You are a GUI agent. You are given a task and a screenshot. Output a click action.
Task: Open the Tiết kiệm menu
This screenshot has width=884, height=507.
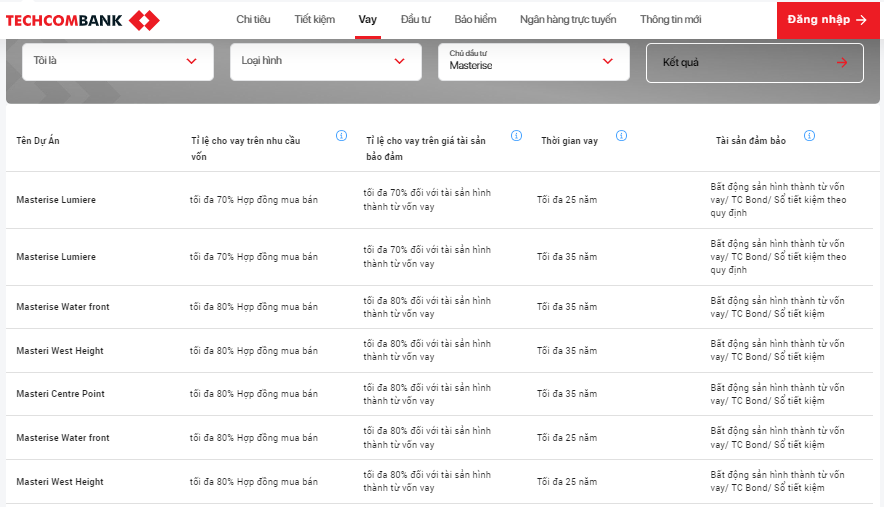click(x=315, y=19)
